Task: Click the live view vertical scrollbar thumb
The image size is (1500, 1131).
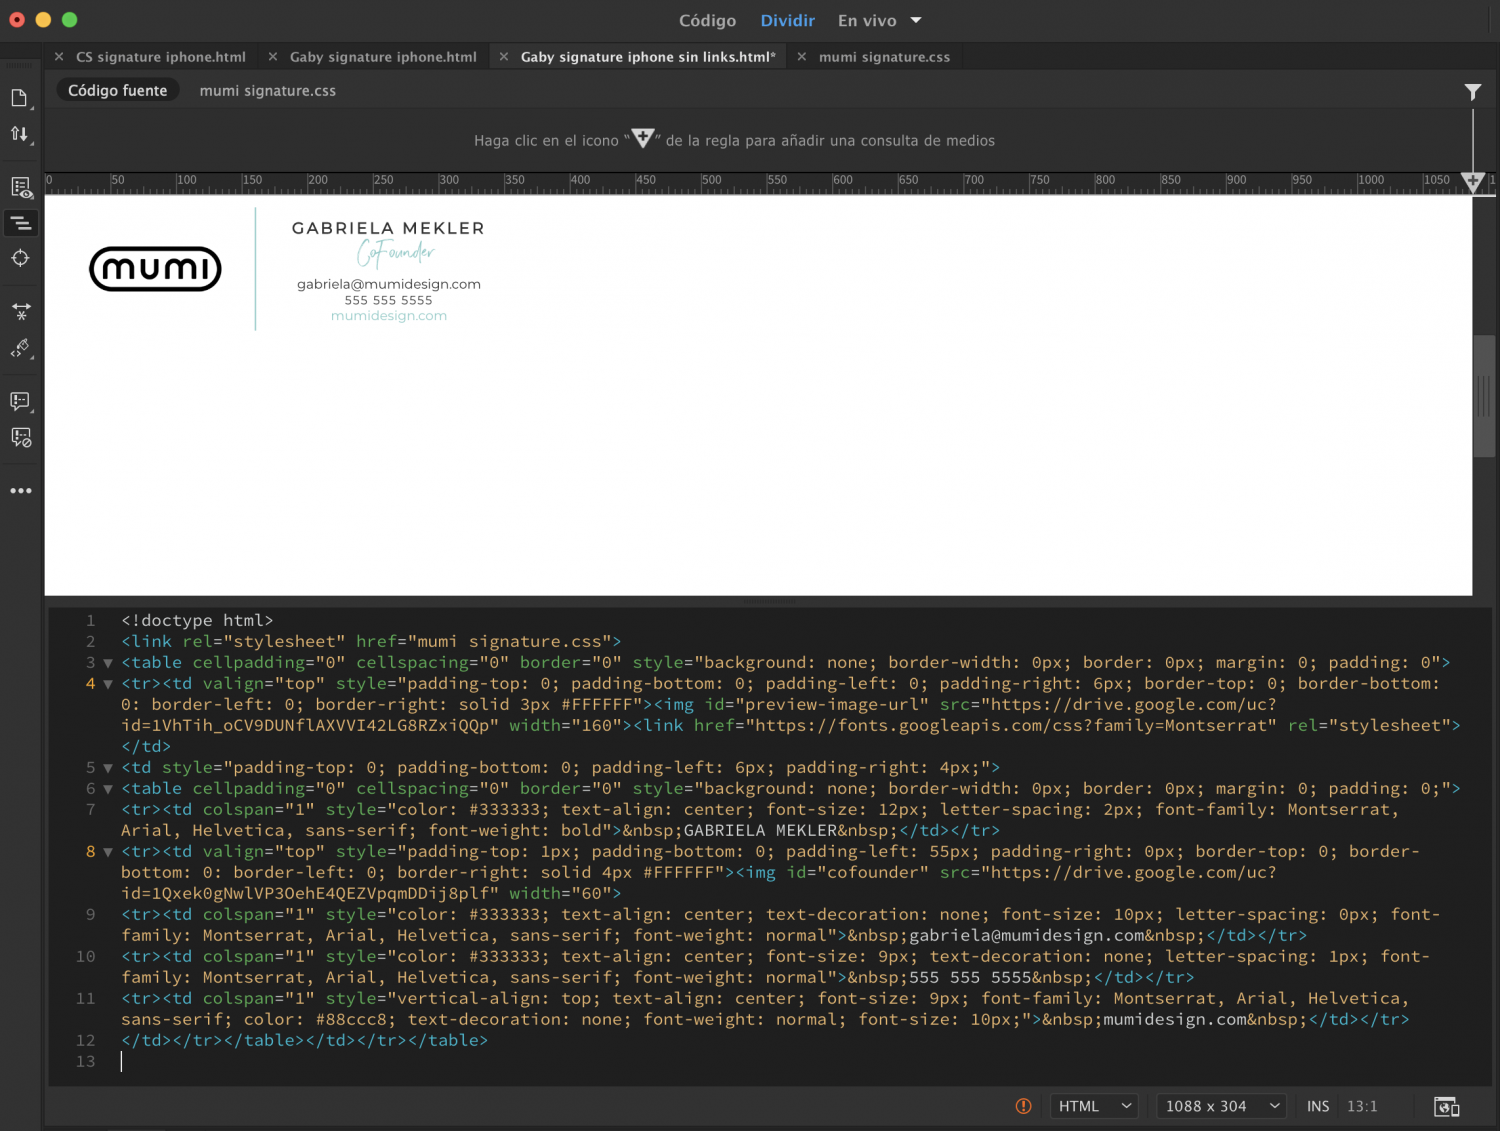Action: pos(1485,396)
